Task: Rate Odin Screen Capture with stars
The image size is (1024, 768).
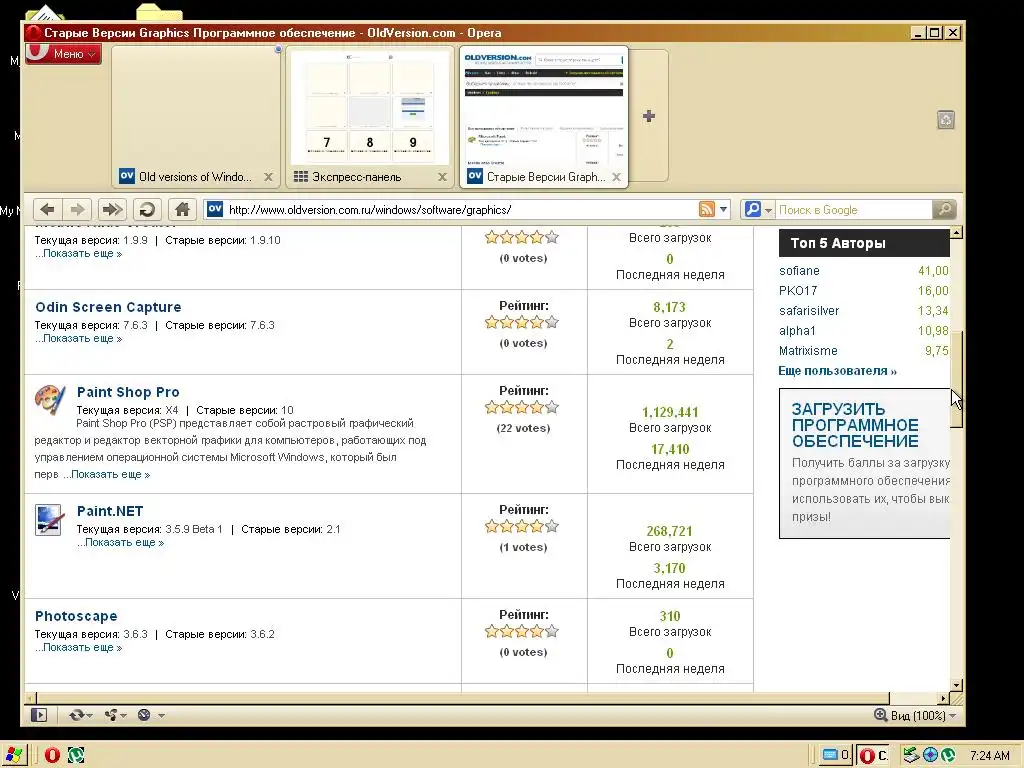Action: [522, 322]
